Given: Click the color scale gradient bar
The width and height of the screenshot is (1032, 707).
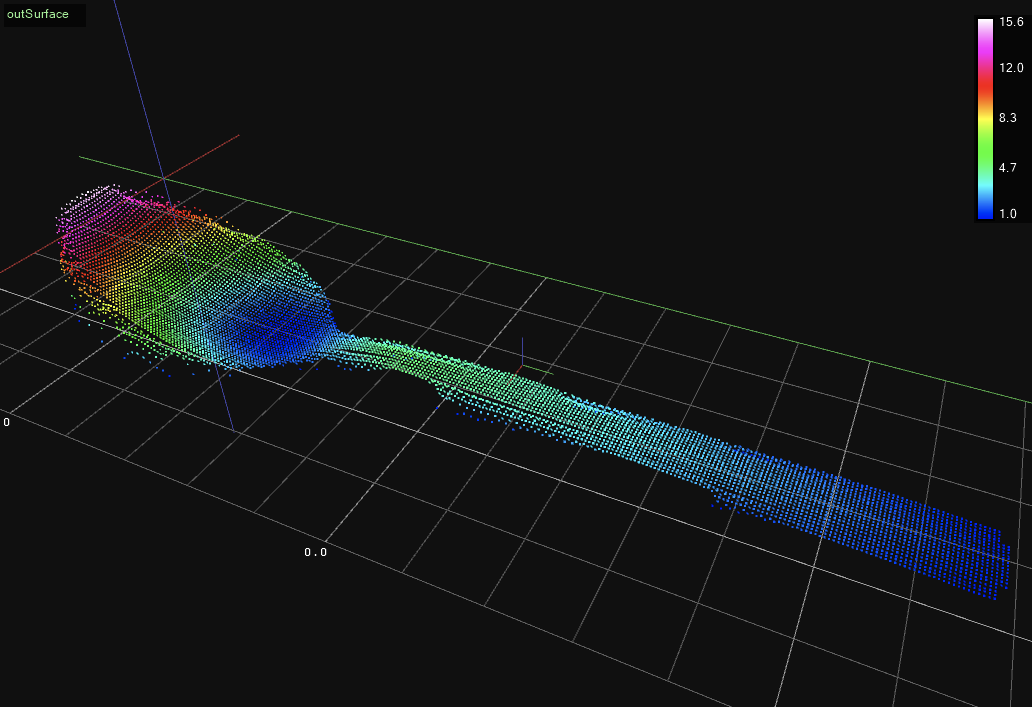Looking at the screenshot, I should click(985, 118).
